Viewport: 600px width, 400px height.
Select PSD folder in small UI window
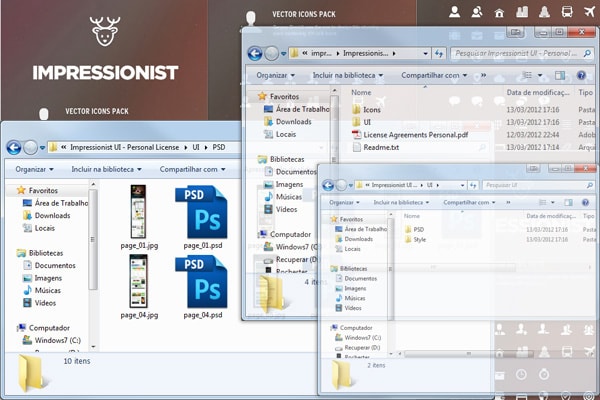(x=414, y=229)
